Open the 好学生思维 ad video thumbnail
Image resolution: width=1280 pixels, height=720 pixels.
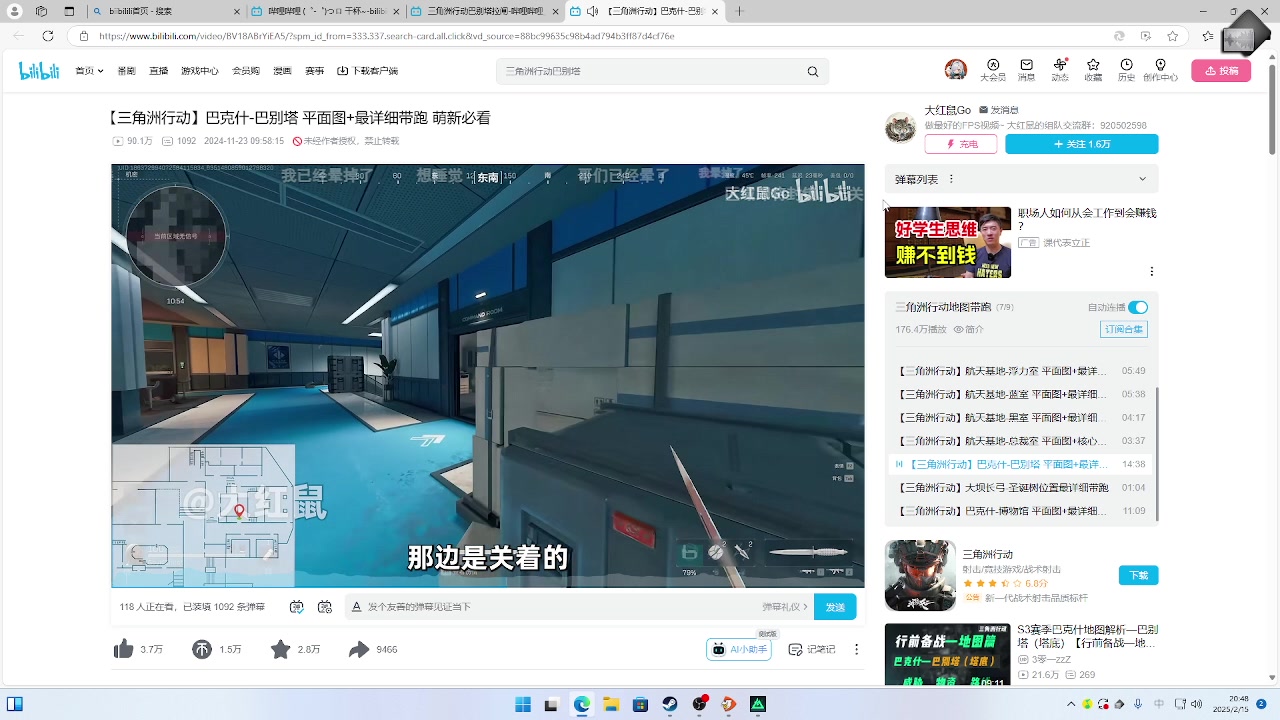tap(948, 242)
